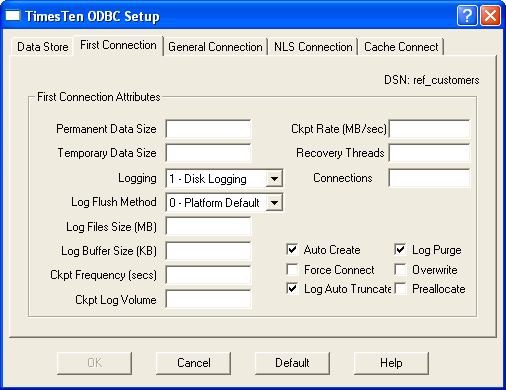The image size is (506, 390).
Task: Switch to the Data Store tab
Action: coord(43,47)
